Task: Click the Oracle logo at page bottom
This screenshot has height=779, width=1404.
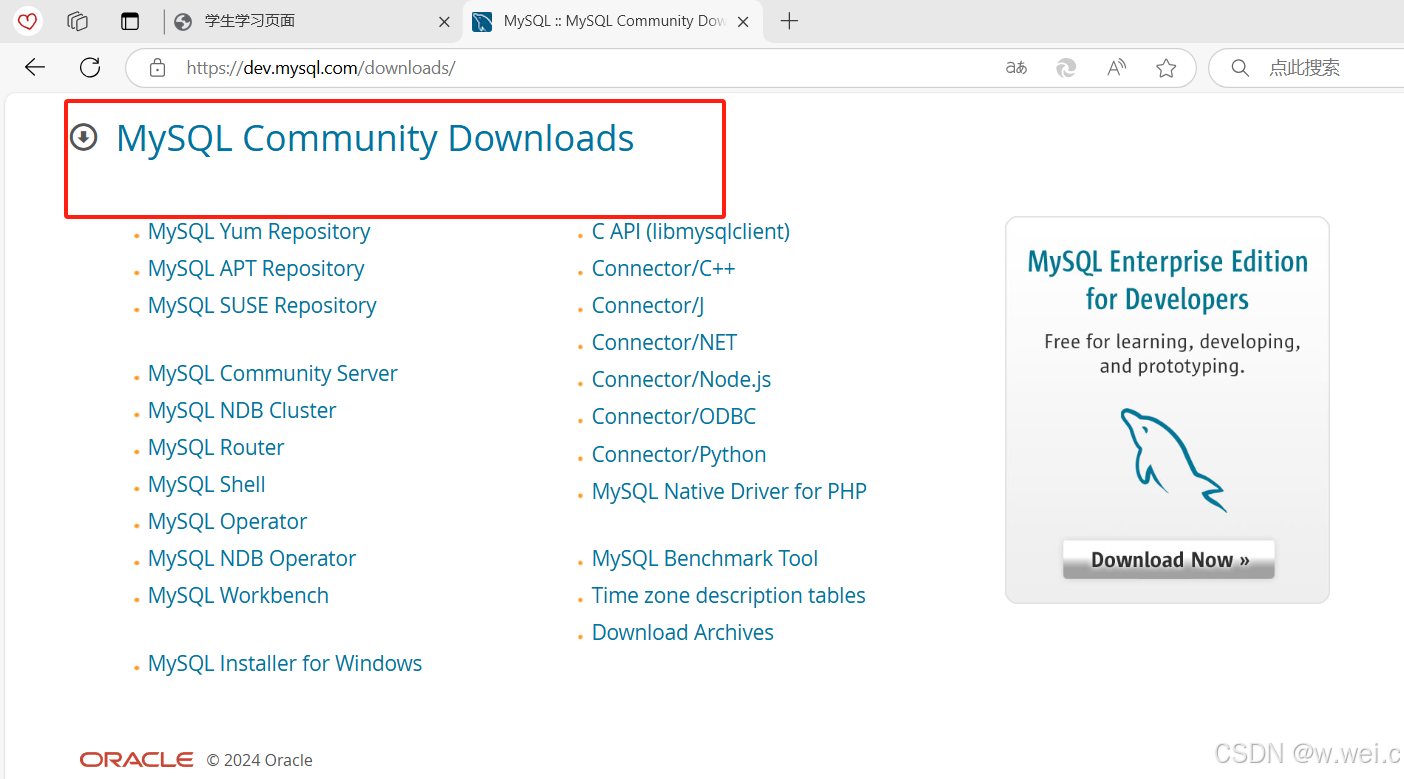Action: pyautogui.click(x=136, y=759)
